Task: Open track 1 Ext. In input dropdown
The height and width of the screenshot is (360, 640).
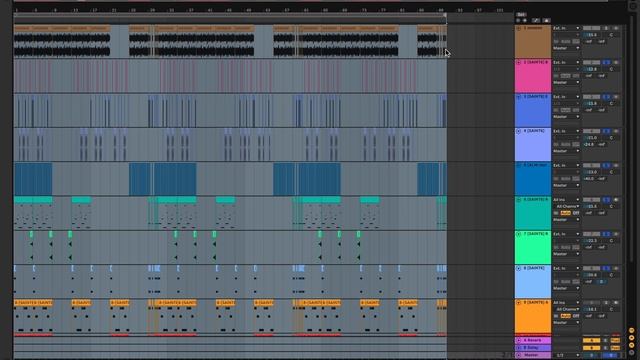Action: tap(566, 28)
